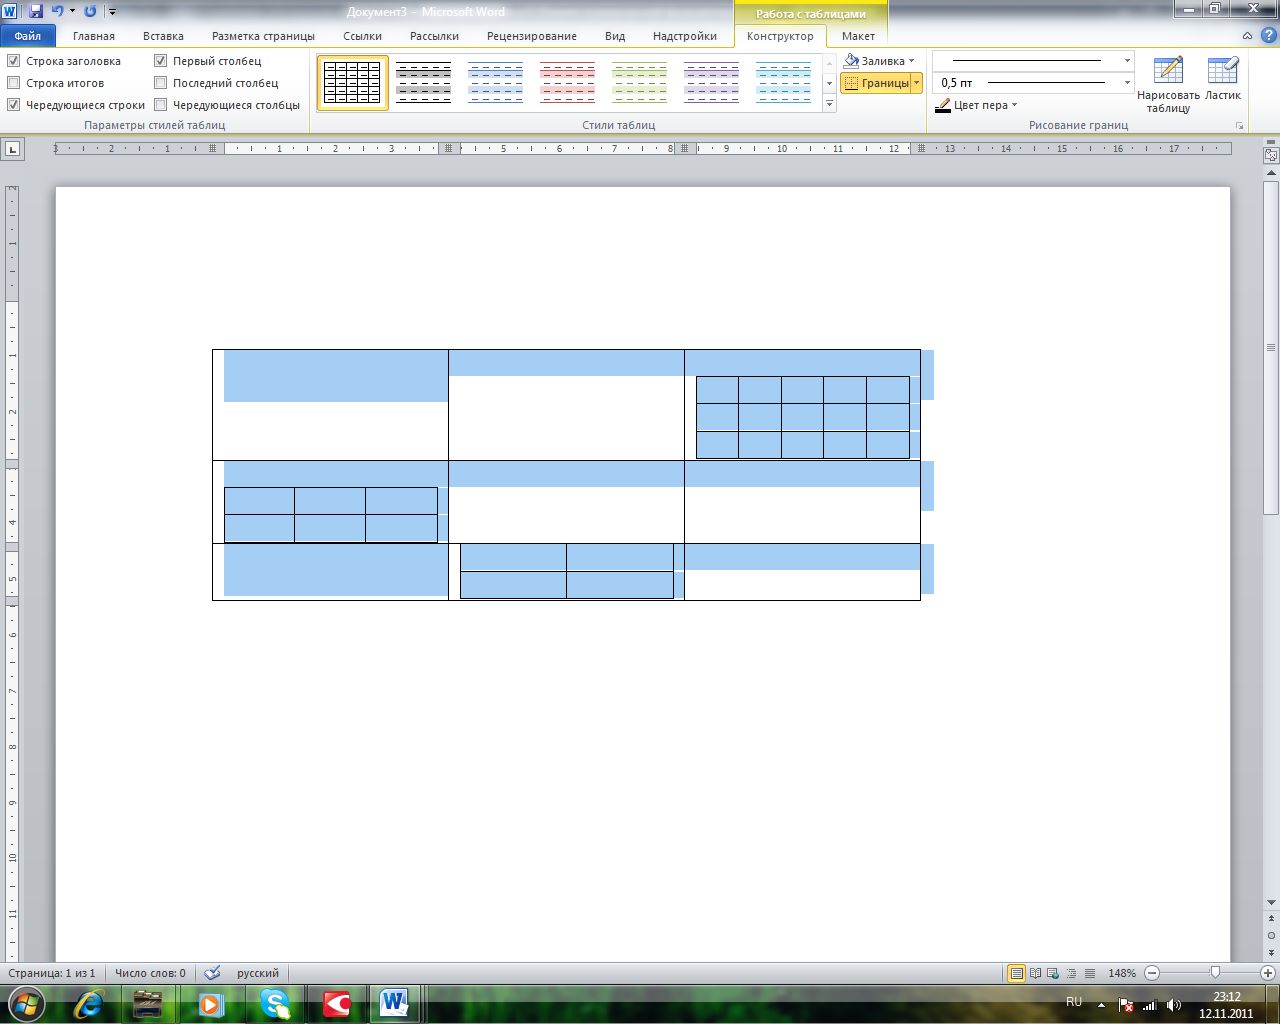Click the select browse object button

1271,936
